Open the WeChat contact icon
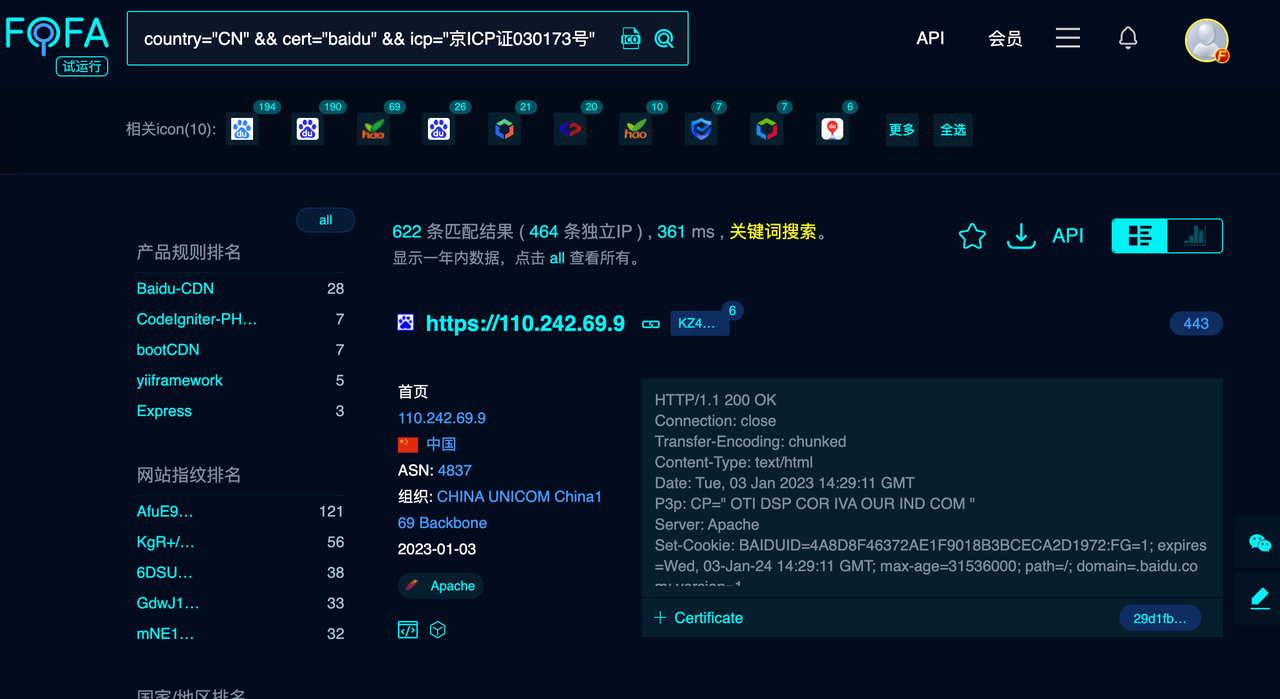Image resolution: width=1280 pixels, height=699 pixels. click(1259, 543)
